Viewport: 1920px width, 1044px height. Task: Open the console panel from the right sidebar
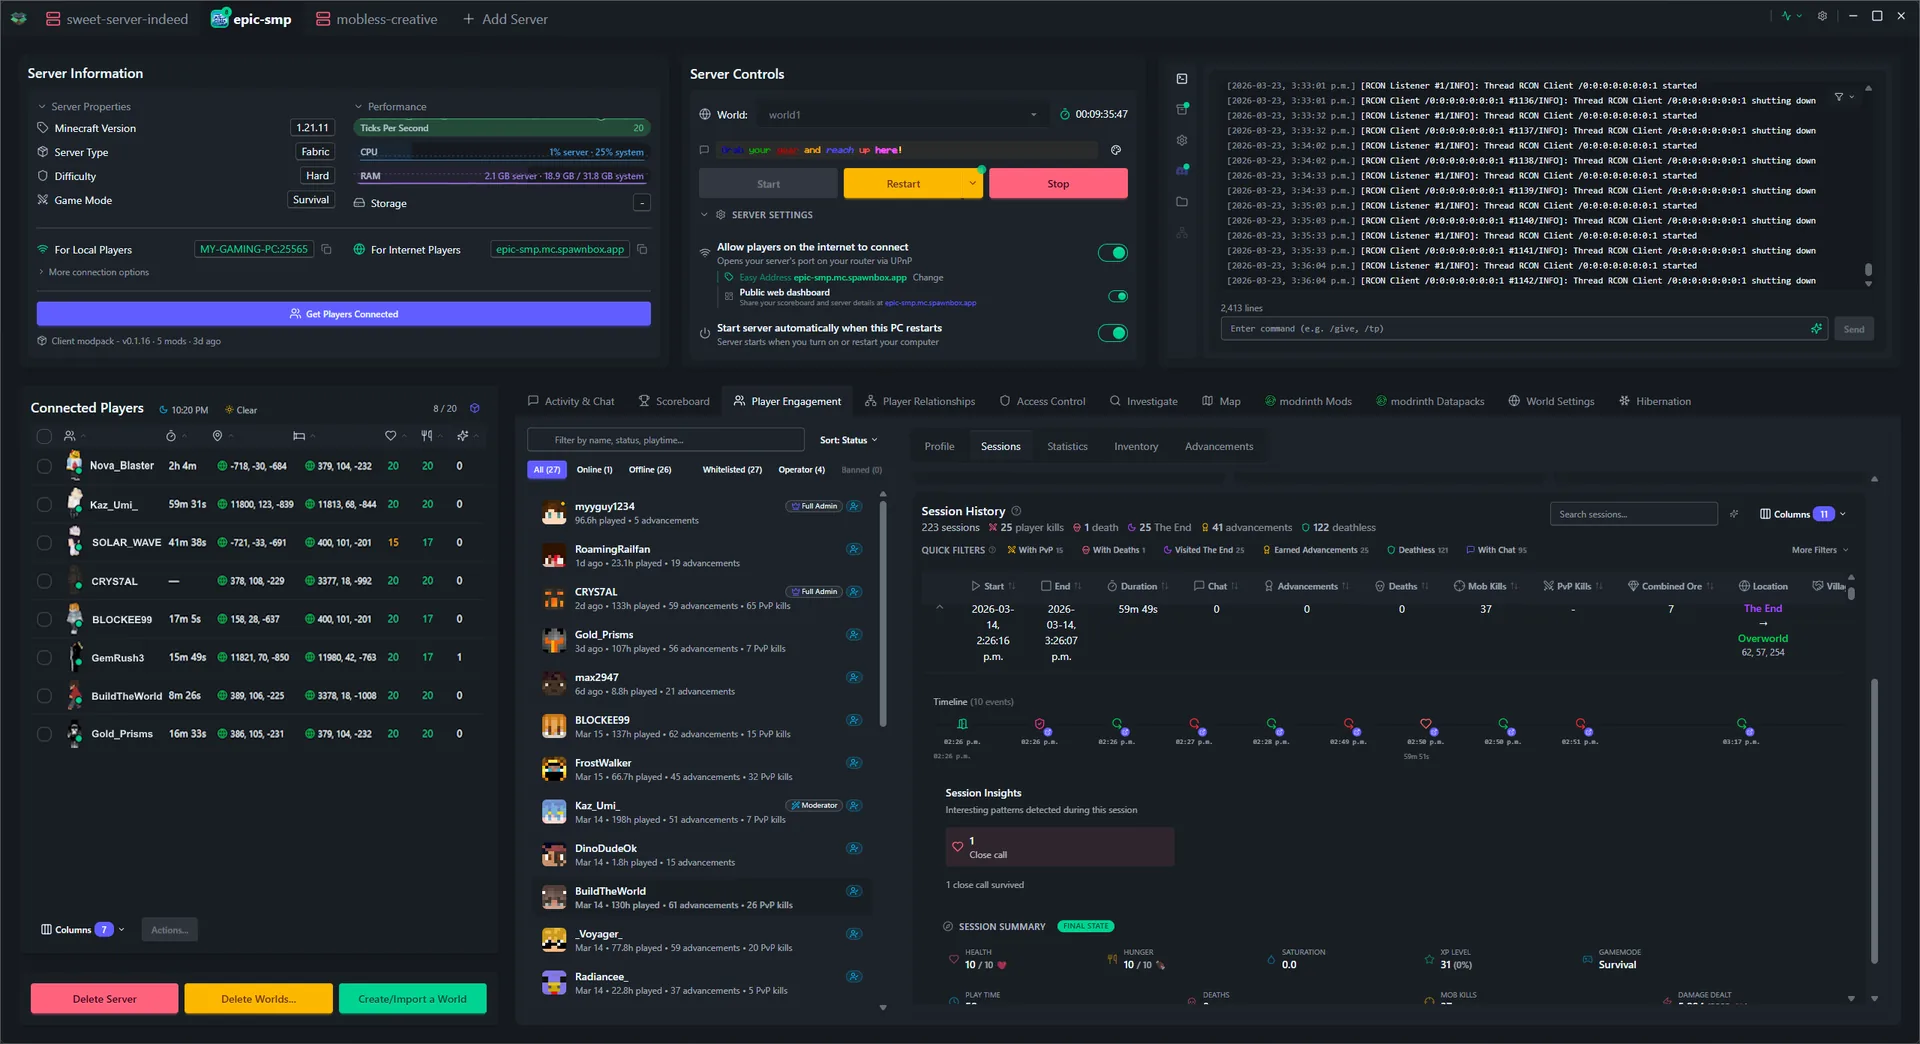click(x=1182, y=79)
